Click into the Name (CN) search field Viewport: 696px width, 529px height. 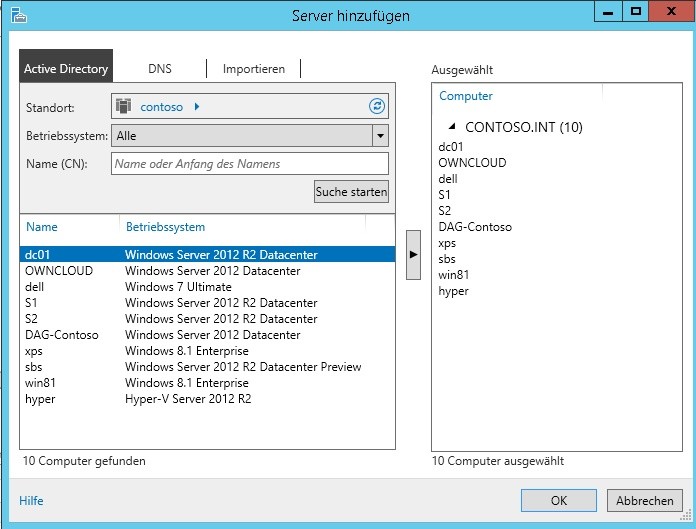250,164
